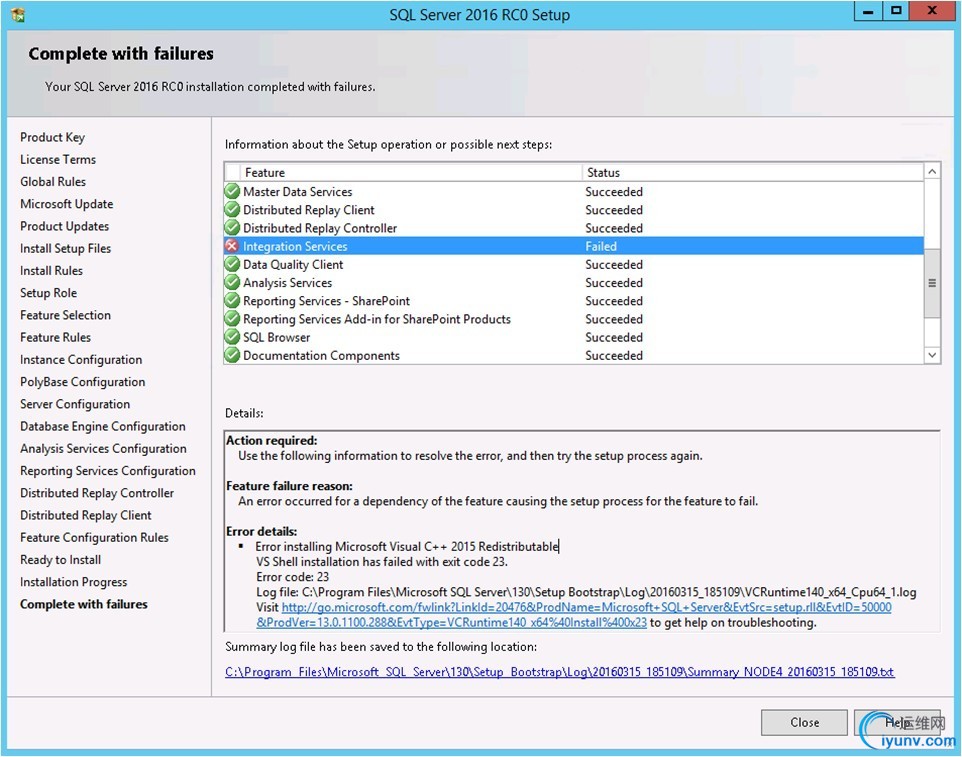Select the Distributed Replay Client feature row
The width and height of the screenshot is (962, 757).
click(x=574, y=210)
